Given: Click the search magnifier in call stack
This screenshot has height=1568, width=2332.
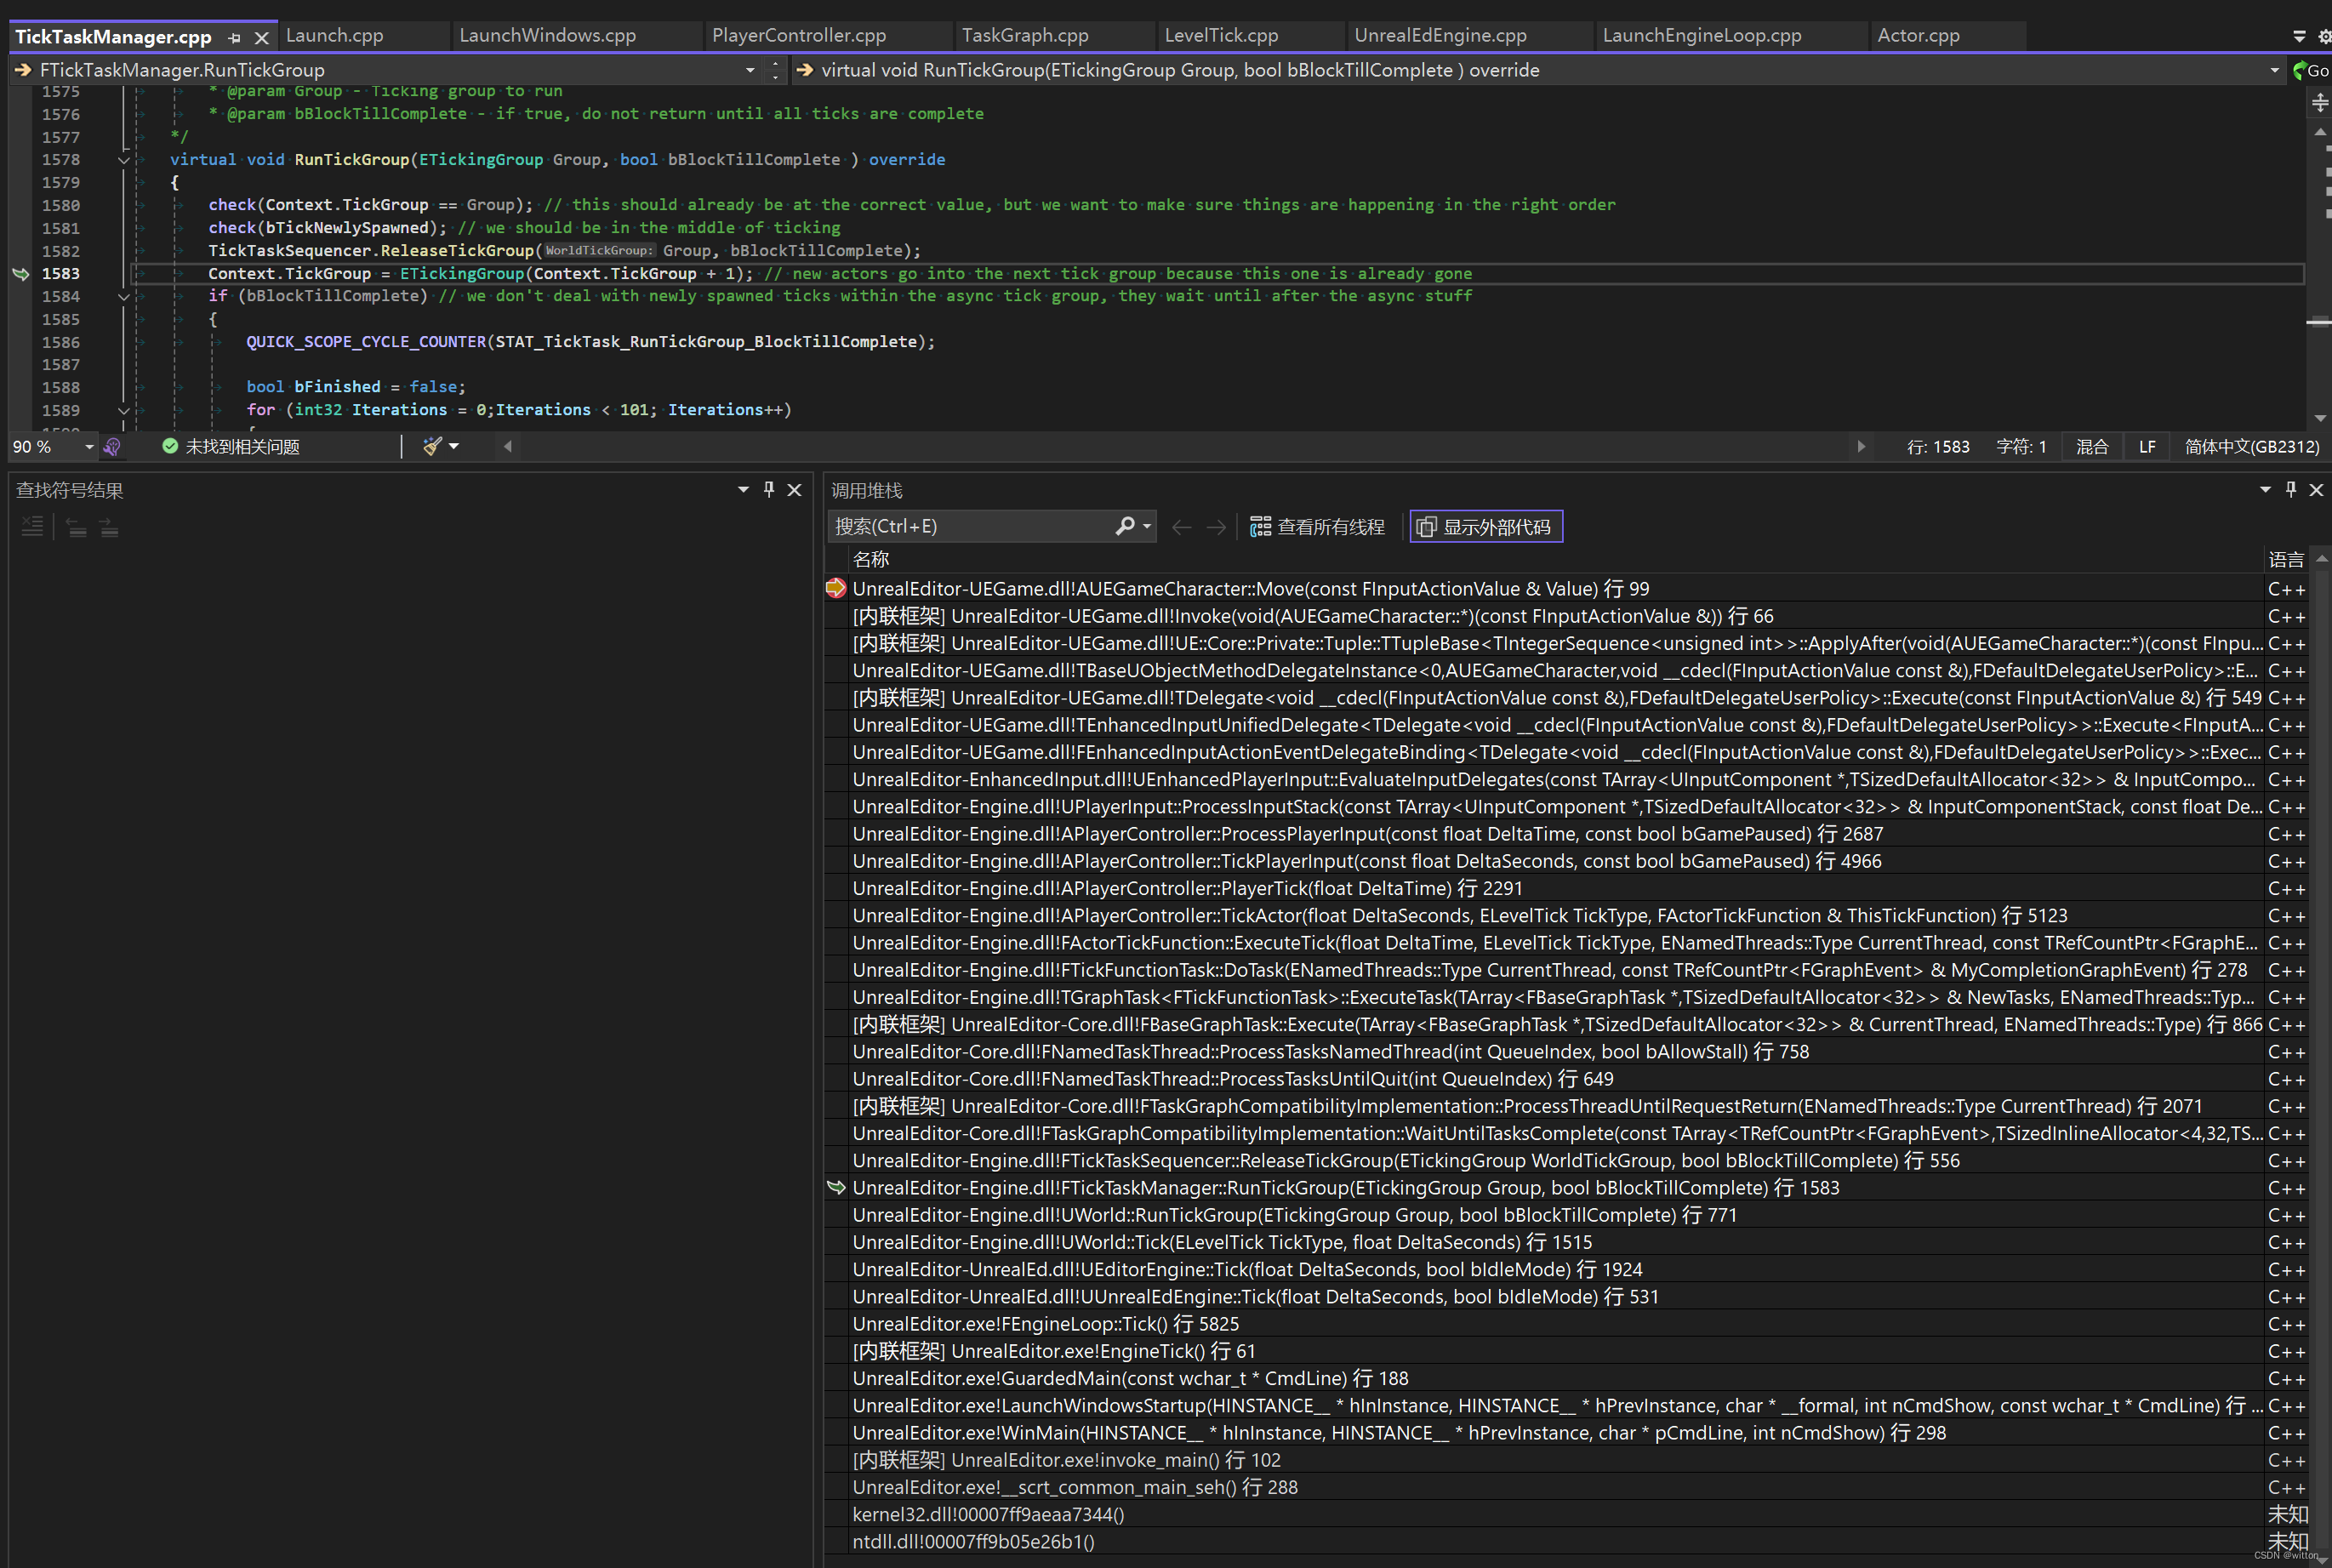Looking at the screenshot, I should (1125, 526).
